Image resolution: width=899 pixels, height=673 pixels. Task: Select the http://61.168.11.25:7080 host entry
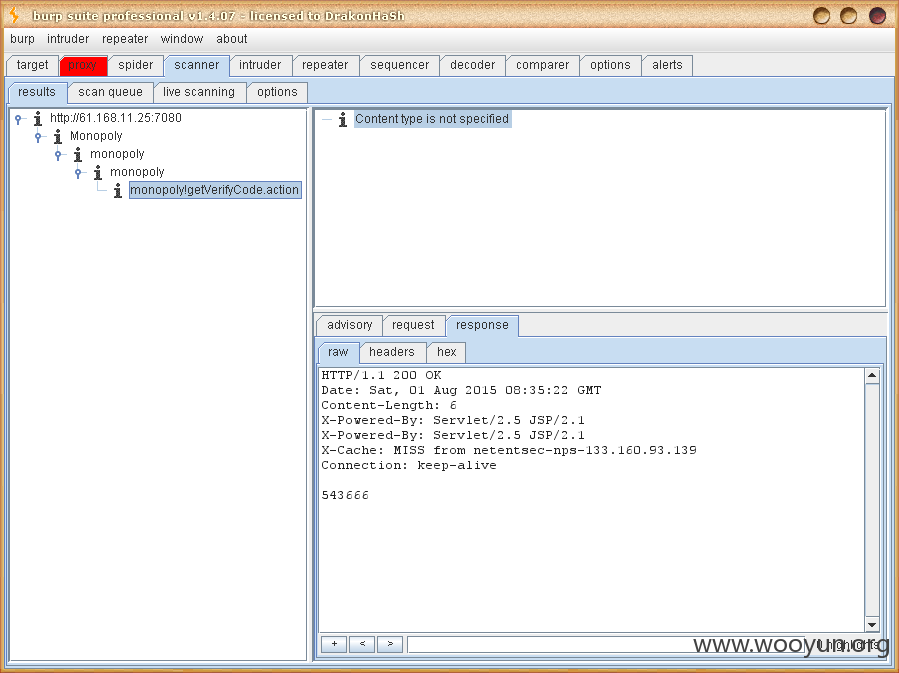click(x=116, y=118)
